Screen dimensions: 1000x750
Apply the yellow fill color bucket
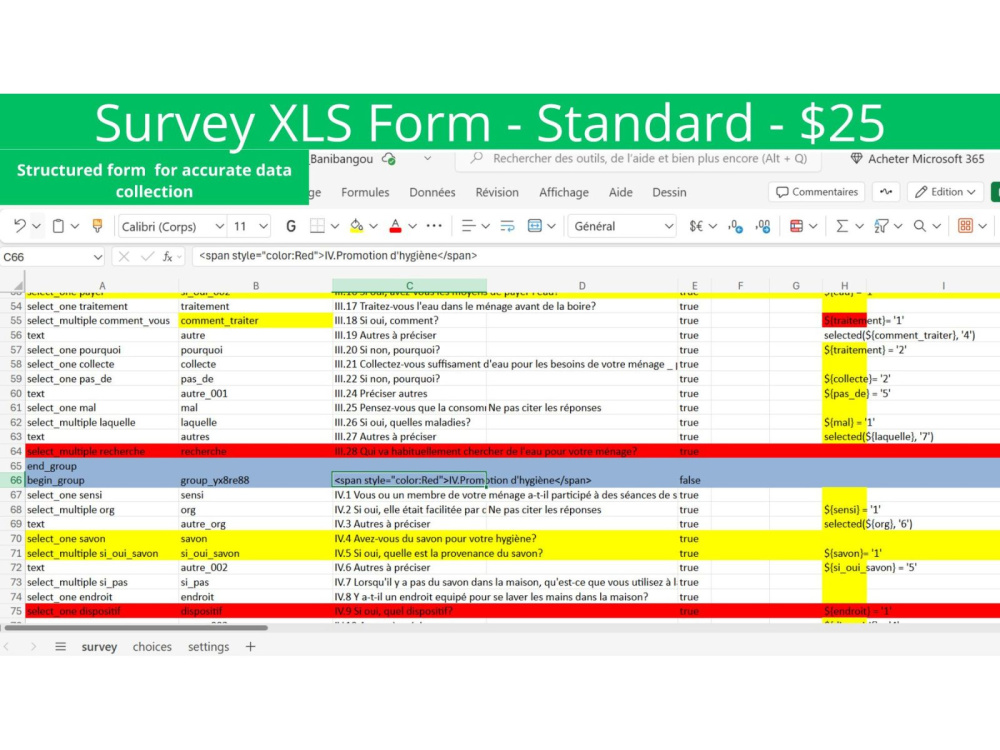coord(357,226)
